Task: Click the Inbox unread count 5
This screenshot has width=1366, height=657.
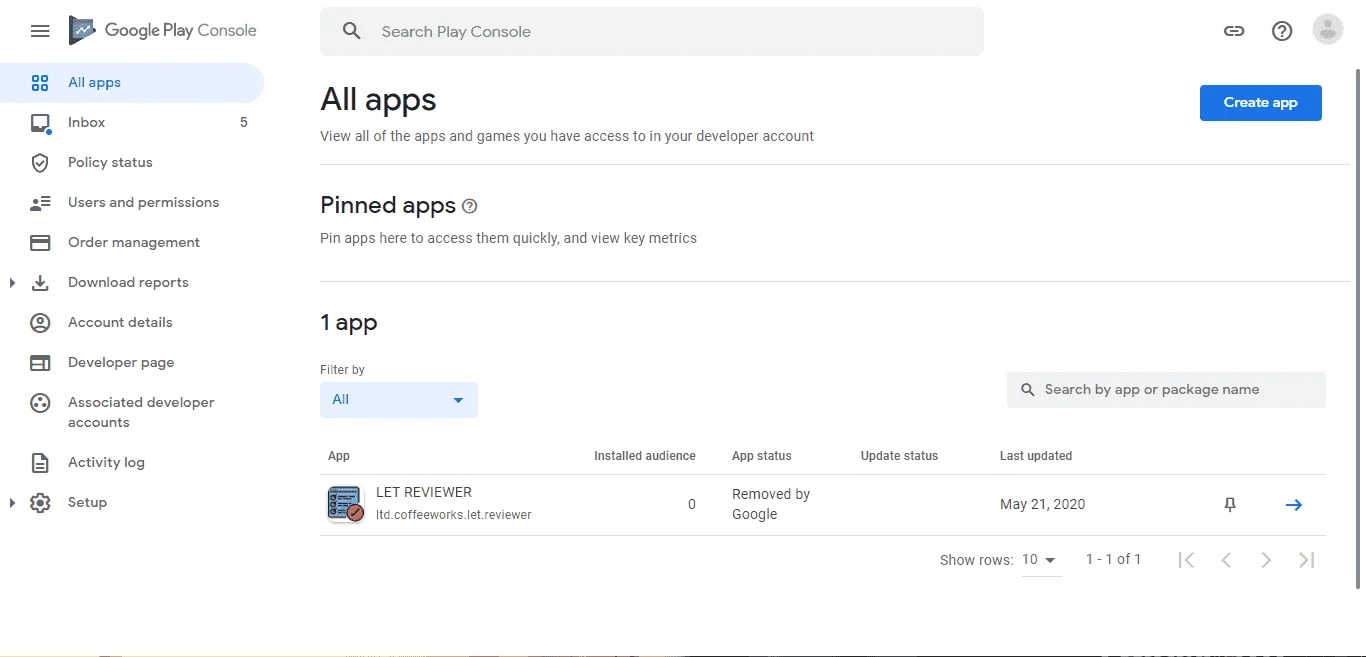Action: [x=244, y=123]
